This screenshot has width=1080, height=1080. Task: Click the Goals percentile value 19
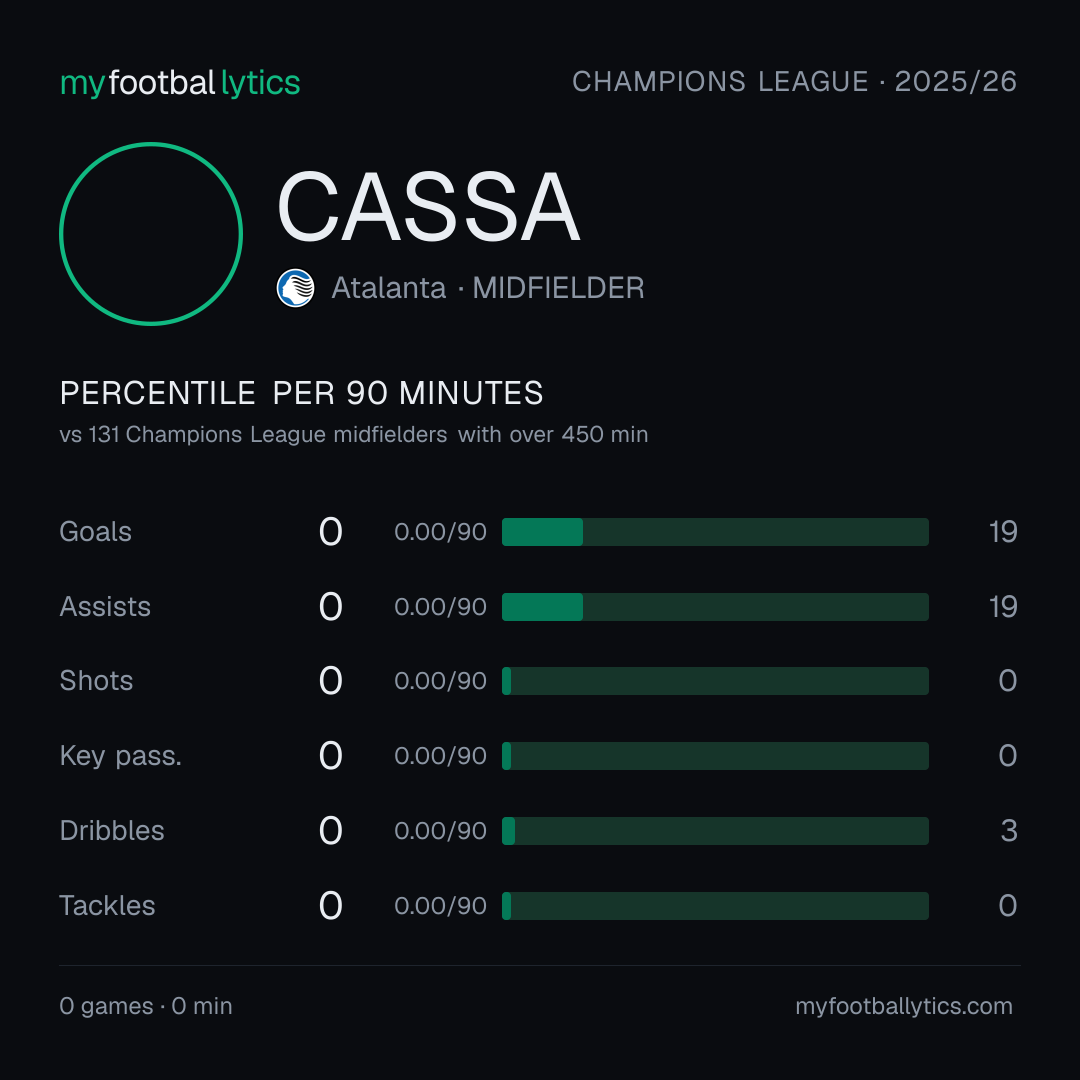[1003, 532]
